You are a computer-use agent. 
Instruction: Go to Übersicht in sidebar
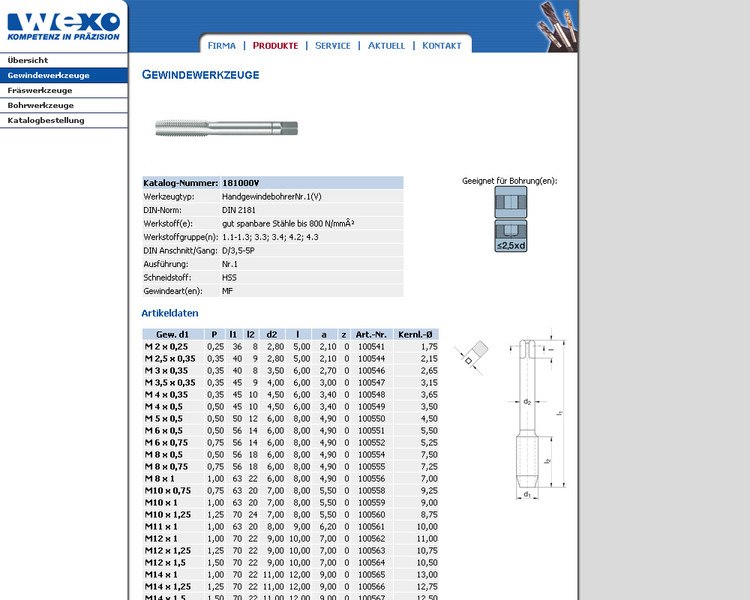click(64, 60)
